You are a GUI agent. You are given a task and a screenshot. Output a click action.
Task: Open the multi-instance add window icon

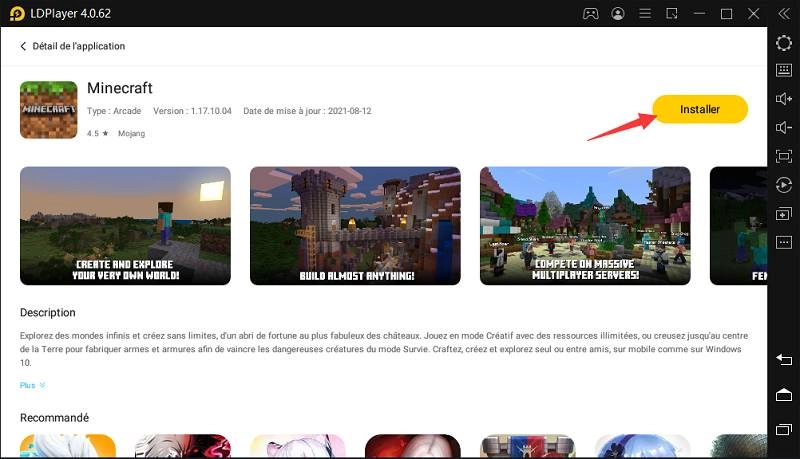point(784,214)
